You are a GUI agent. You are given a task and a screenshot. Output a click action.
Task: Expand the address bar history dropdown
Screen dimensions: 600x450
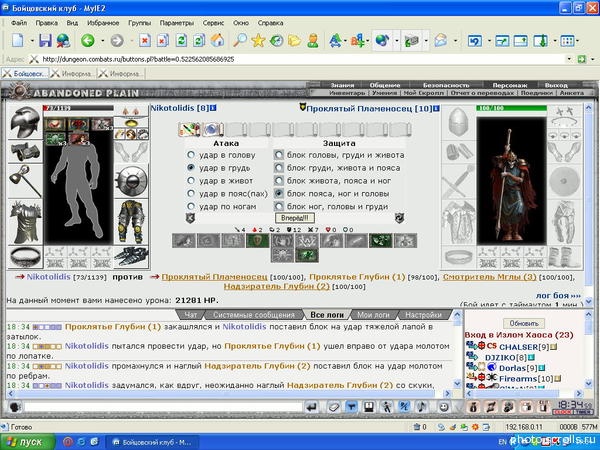[x=569, y=59]
